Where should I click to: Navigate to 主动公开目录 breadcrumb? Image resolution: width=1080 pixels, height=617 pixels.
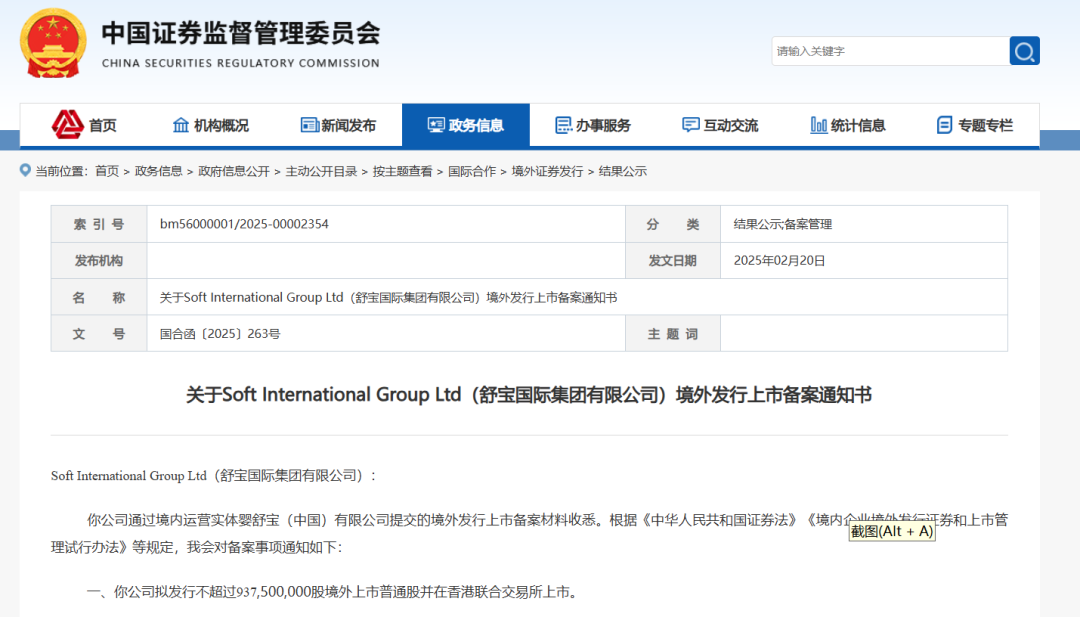pyautogui.click(x=321, y=171)
